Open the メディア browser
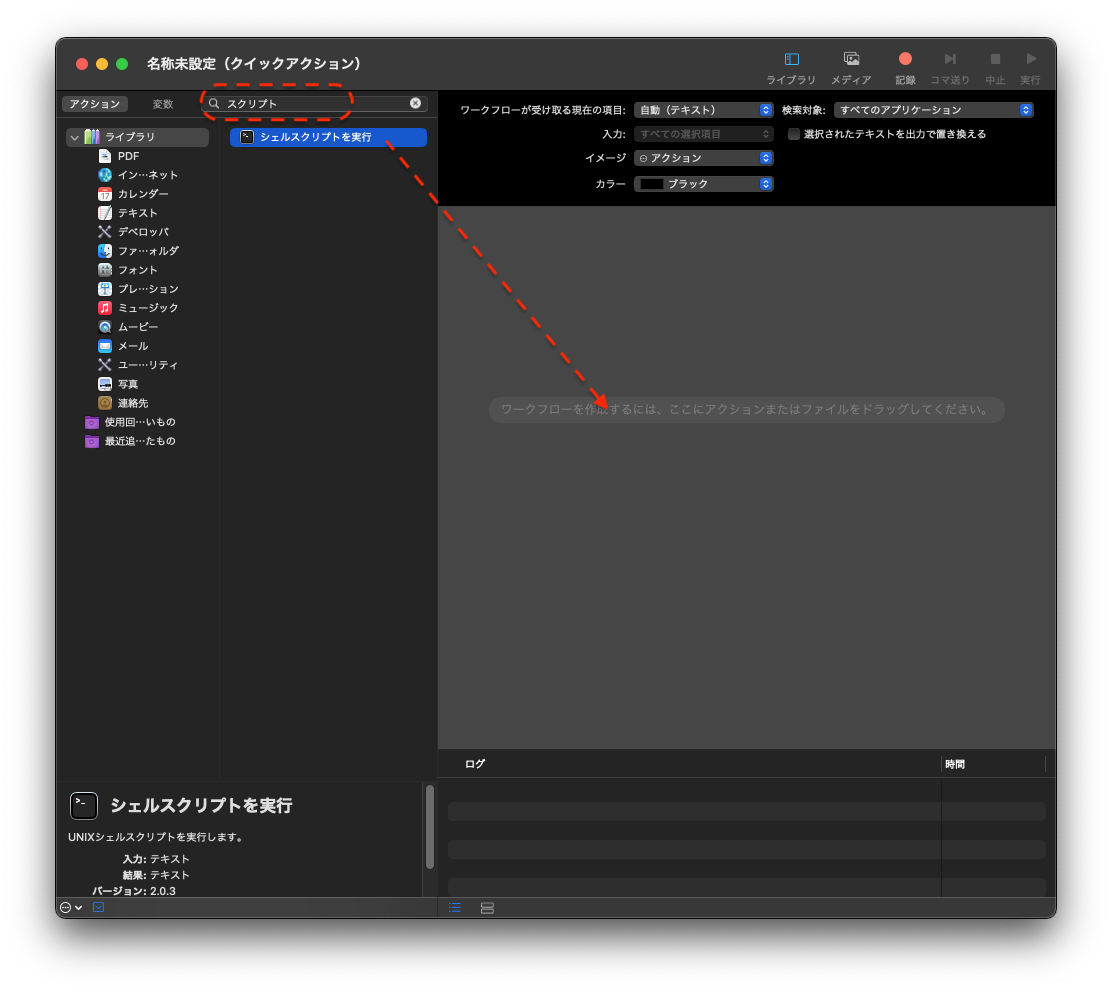 tap(851, 68)
